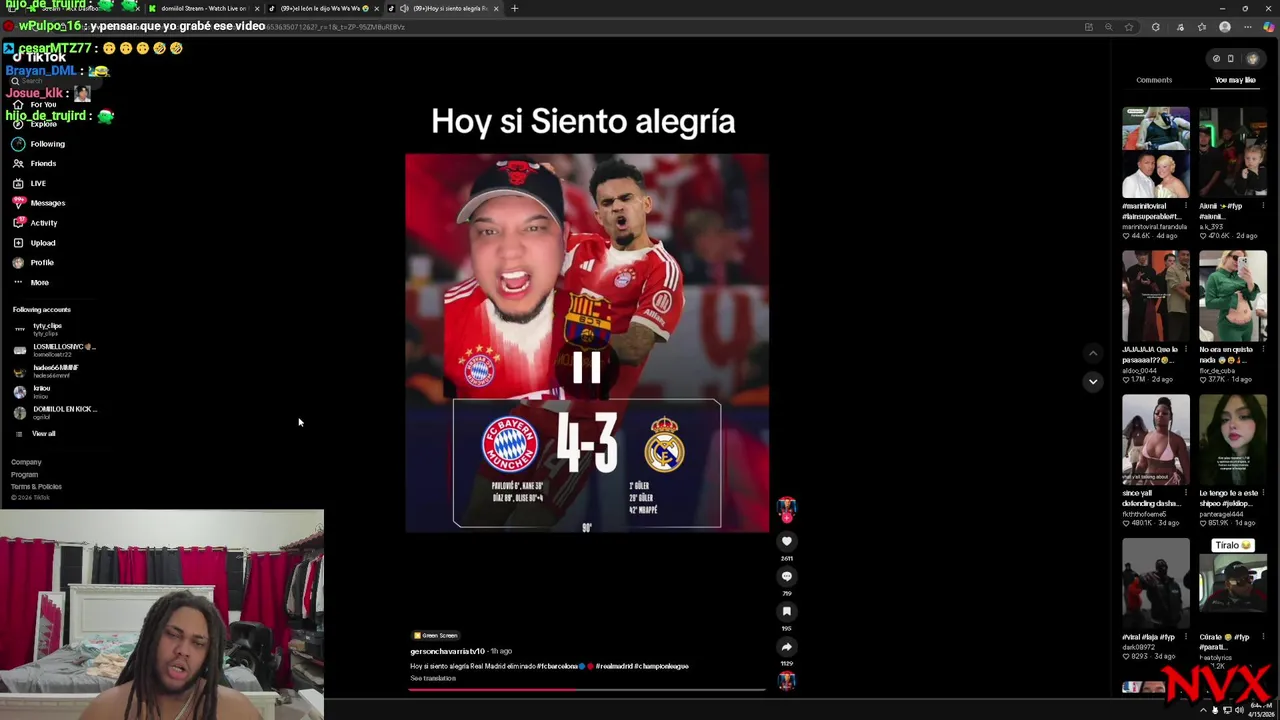Select the Hoy si siento alegría browser tab

[x=445, y=8]
